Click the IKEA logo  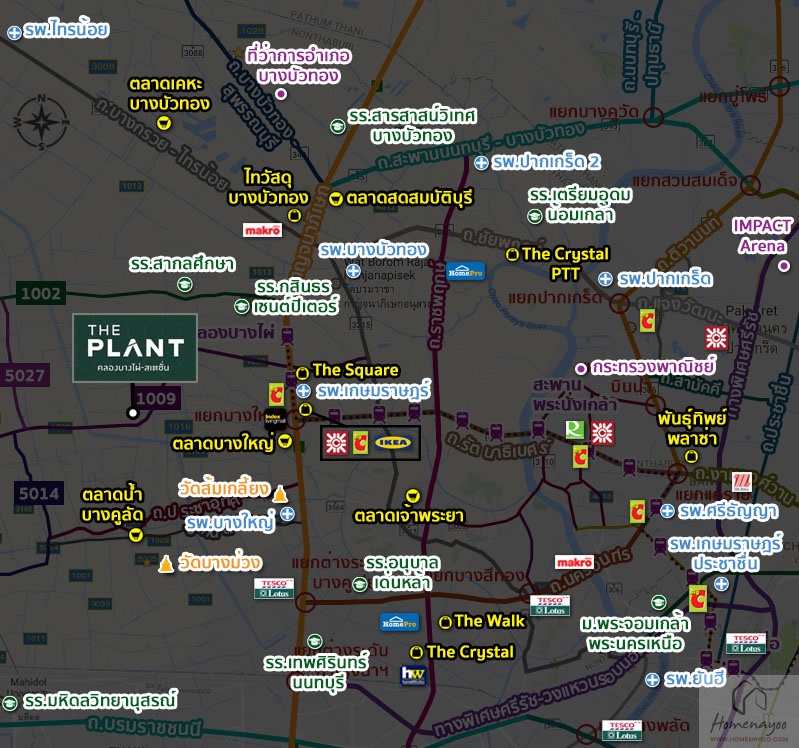[392, 443]
